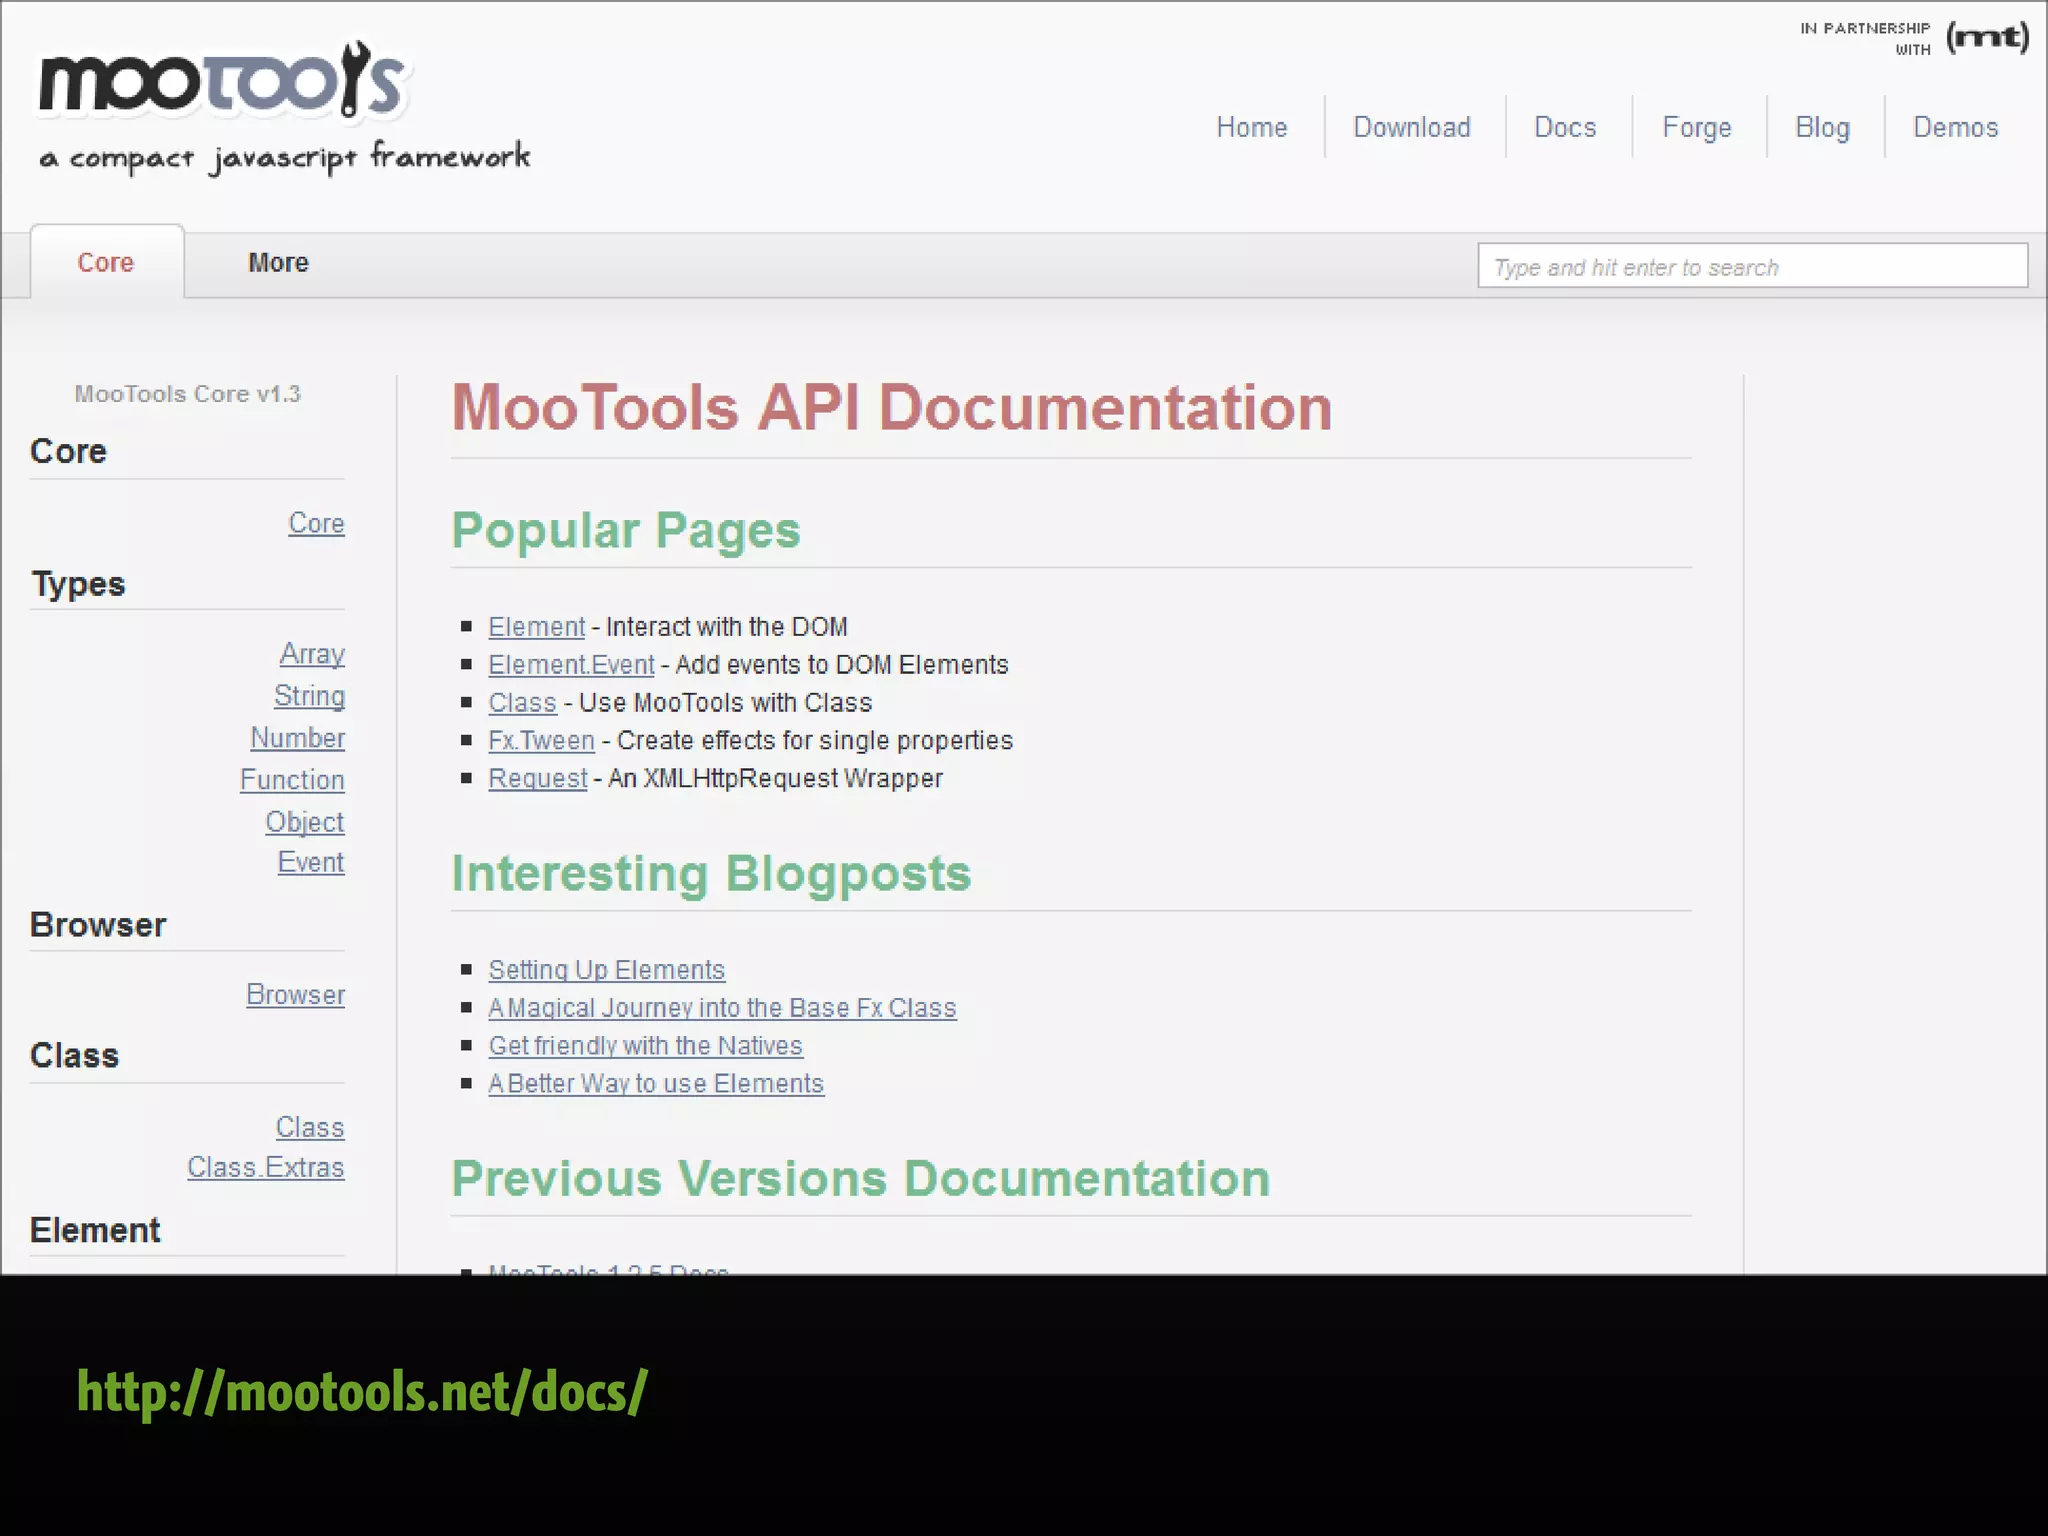Open Request in Popular Pages
Image resolution: width=2048 pixels, height=1536 pixels.
(537, 779)
